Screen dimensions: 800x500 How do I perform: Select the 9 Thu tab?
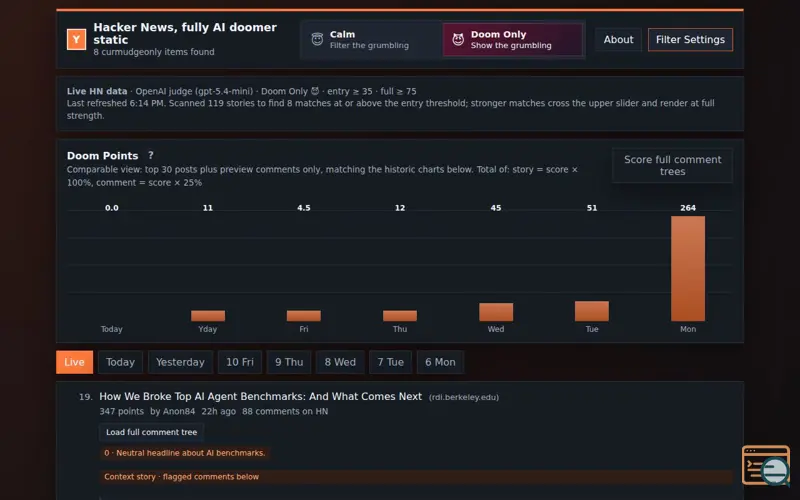click(x=289, y=362)
